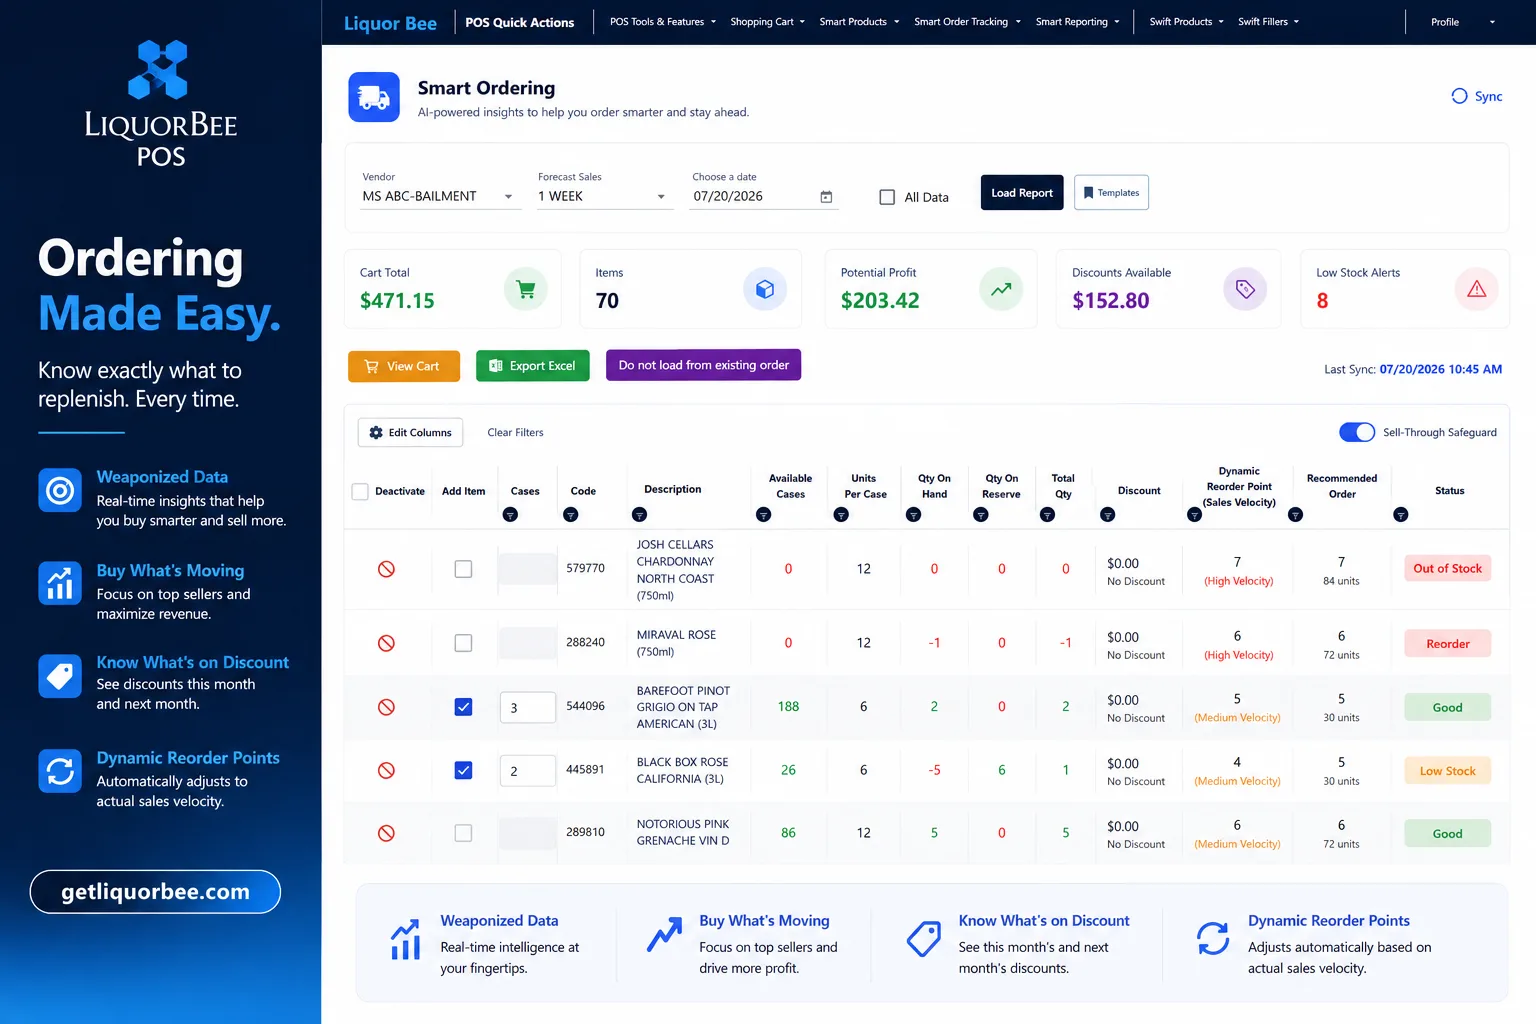
Task: Deactivate the Miraval Rose row
Action: pos(386,643)
